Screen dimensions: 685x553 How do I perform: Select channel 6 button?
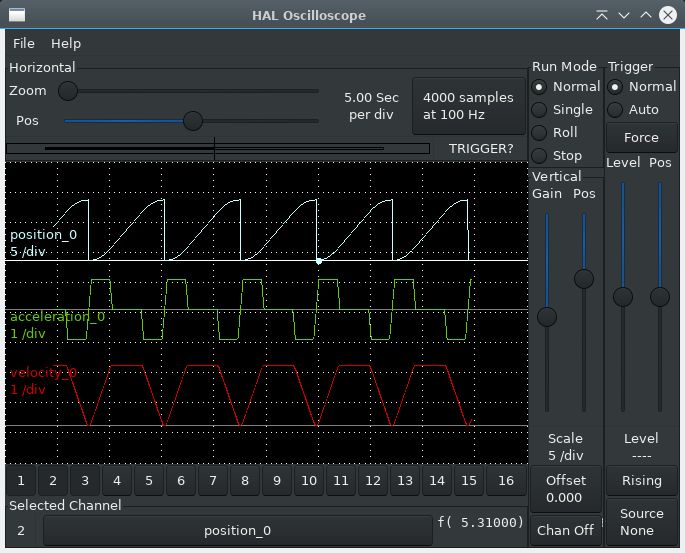[181, 480]
